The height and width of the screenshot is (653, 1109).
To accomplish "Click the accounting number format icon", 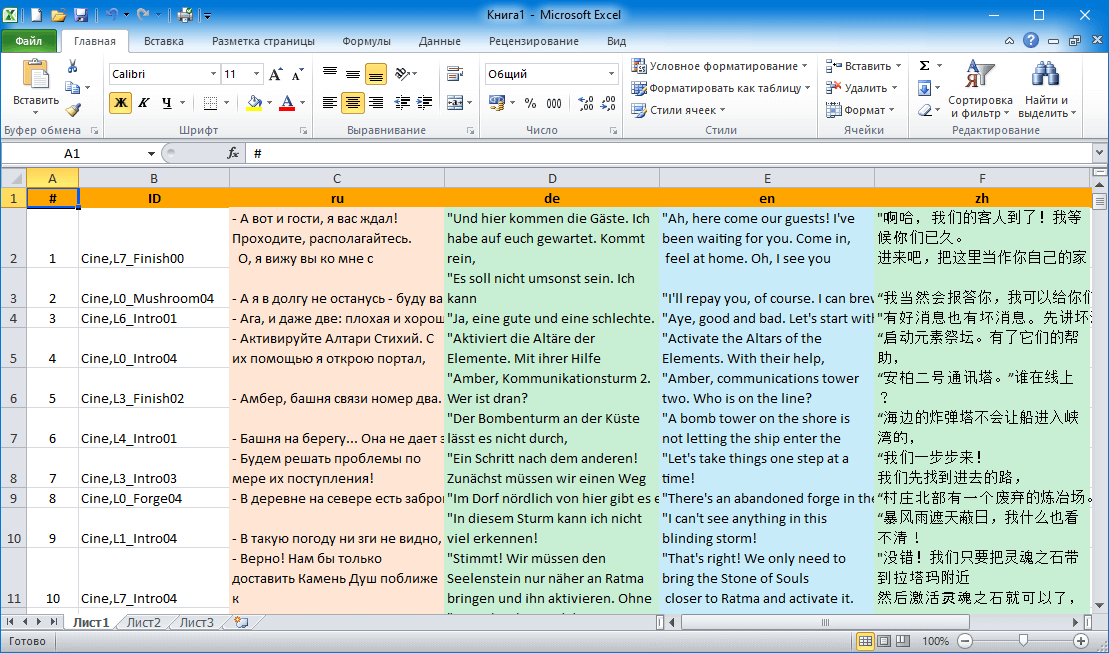I will 497,103.
